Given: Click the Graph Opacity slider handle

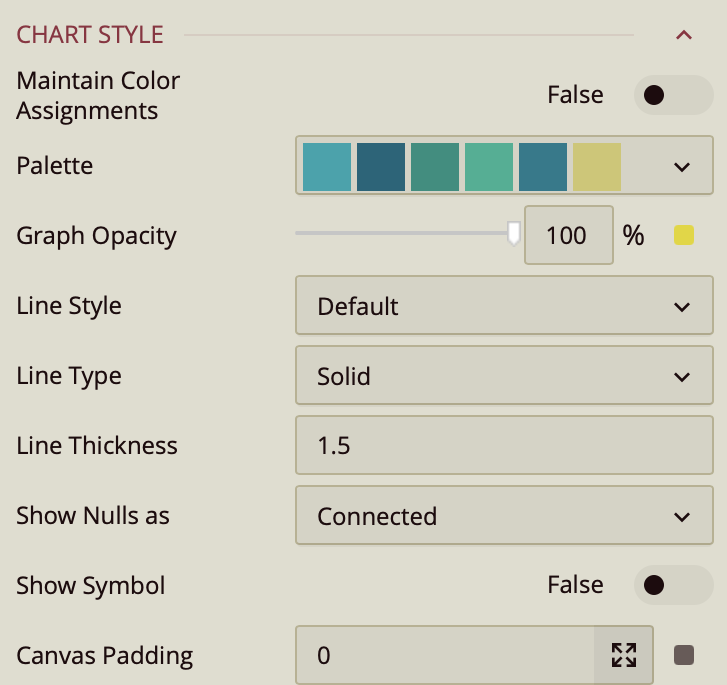Looking at the screenshot, I should [514, 233].
